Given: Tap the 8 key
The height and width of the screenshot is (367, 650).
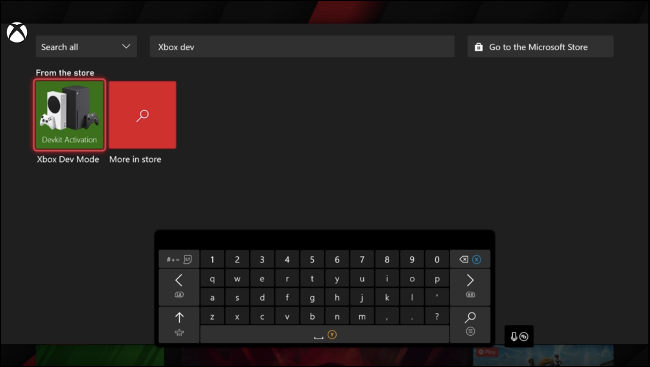Looking at the screenshot, I should click(x=387, y=259).
